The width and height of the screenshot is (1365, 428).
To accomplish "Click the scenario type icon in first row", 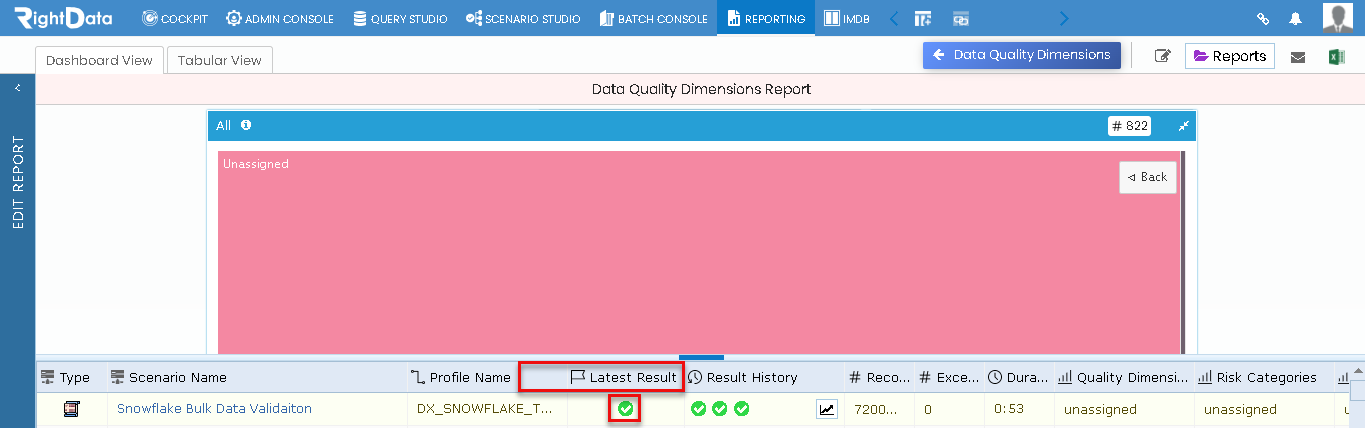I will 71,409.
